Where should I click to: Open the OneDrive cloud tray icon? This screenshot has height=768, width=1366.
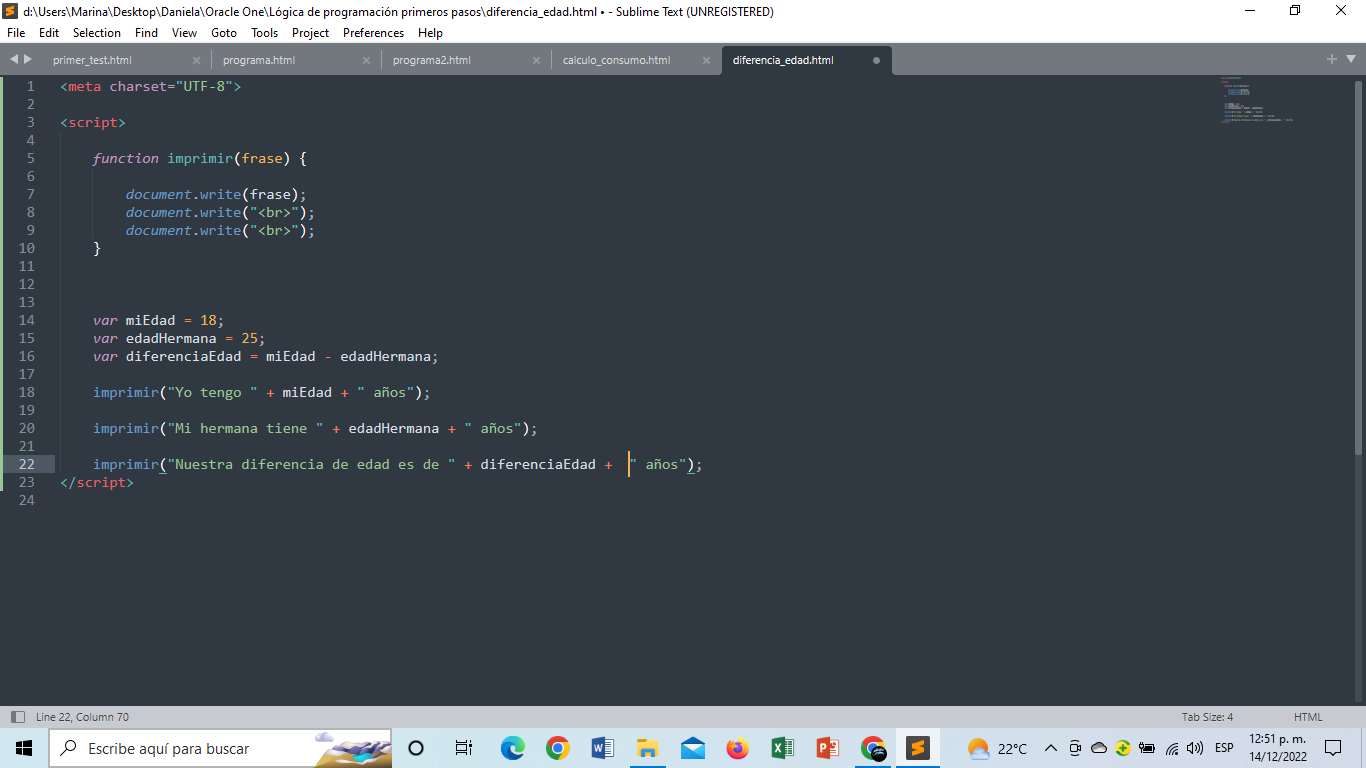tap(1099, 748)
